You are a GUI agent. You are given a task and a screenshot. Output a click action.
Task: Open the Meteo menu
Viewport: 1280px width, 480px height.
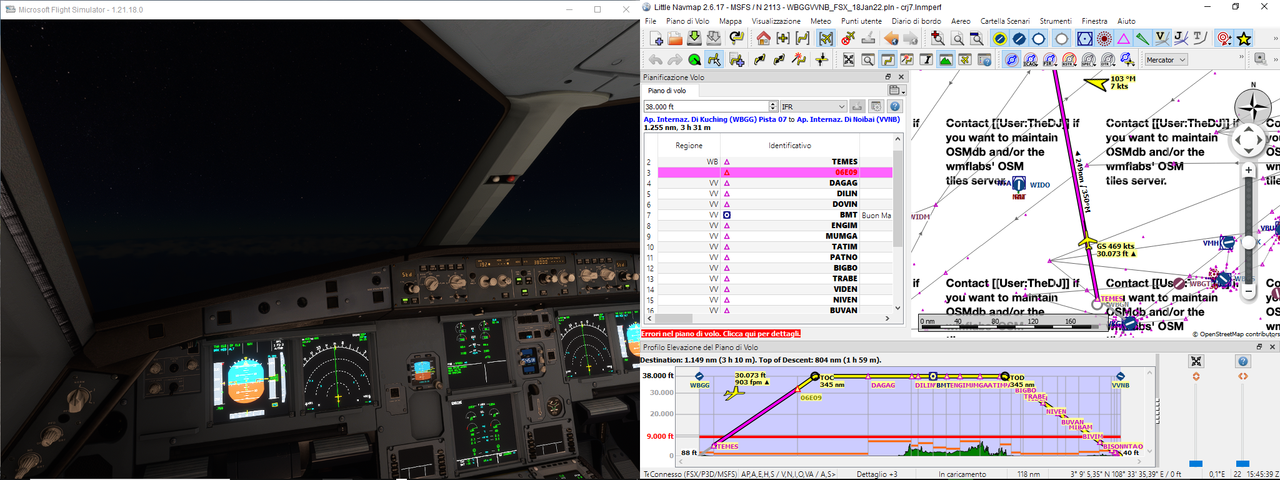(820, 20)
